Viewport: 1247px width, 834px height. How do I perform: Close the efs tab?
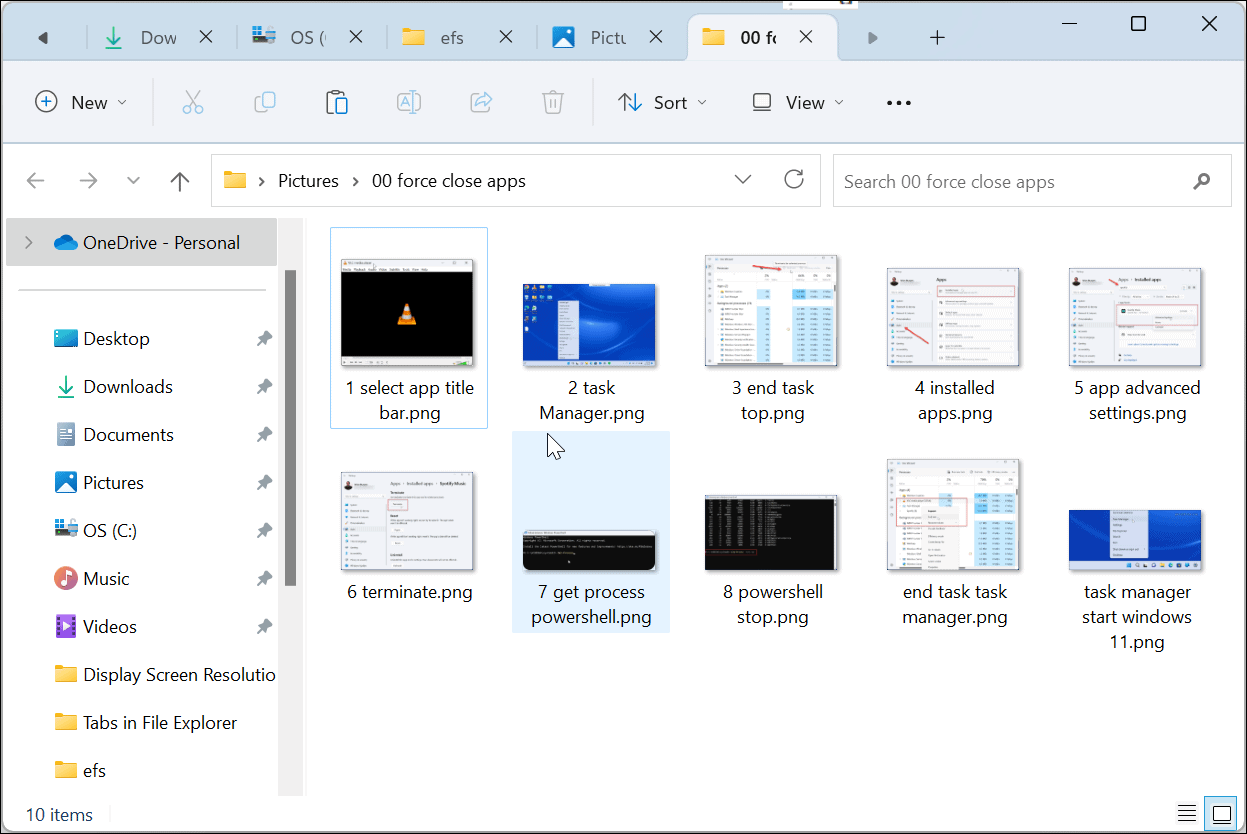(506, 37)
